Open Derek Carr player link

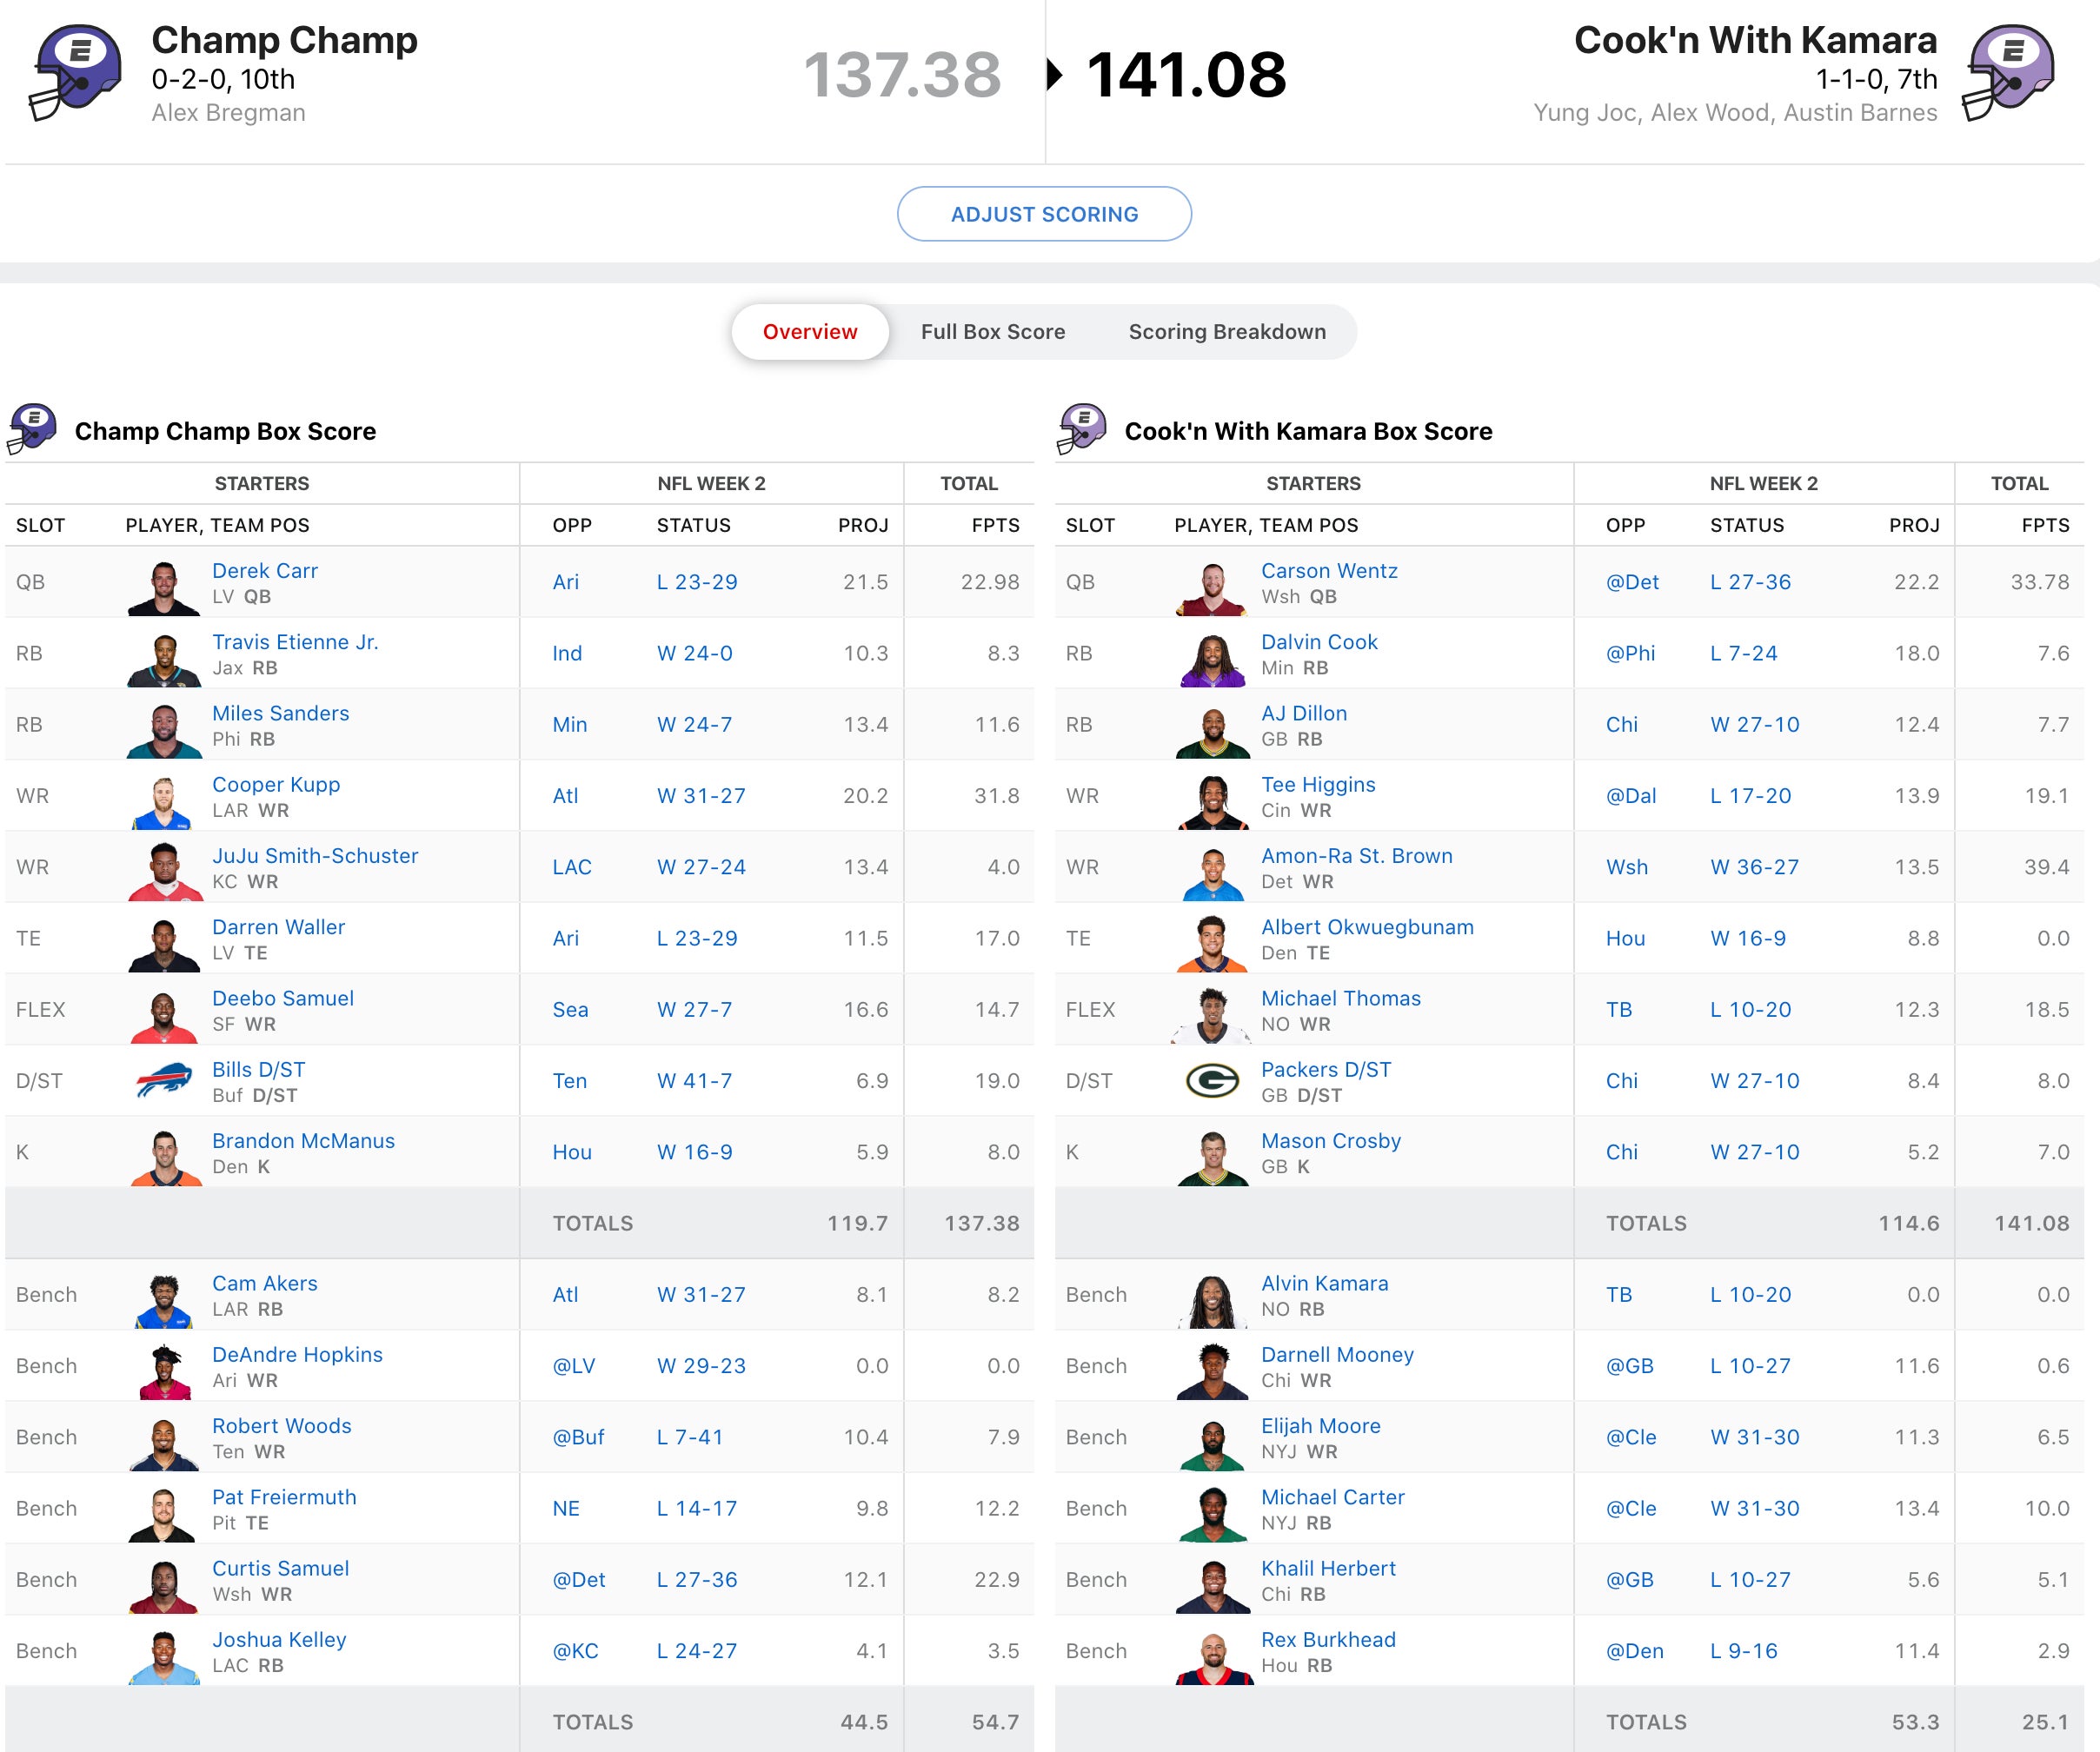tap(264, 571)
